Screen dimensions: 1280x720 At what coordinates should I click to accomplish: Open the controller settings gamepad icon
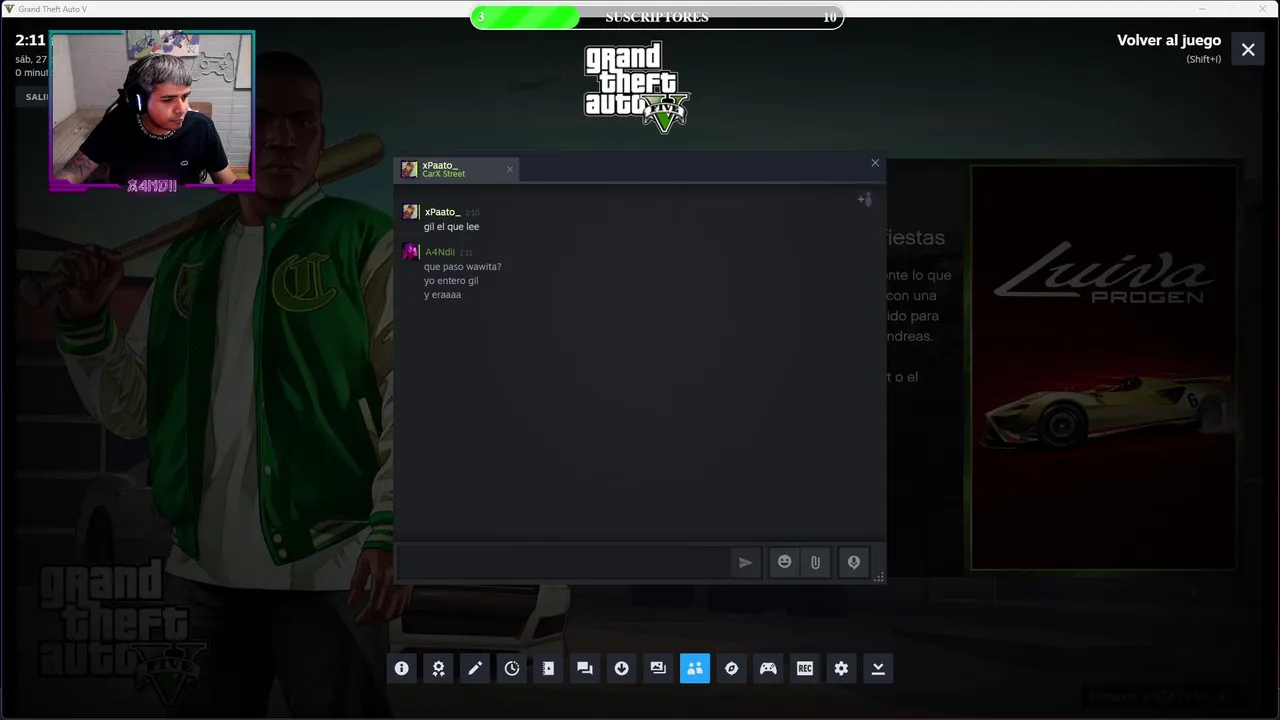[768, 668]
